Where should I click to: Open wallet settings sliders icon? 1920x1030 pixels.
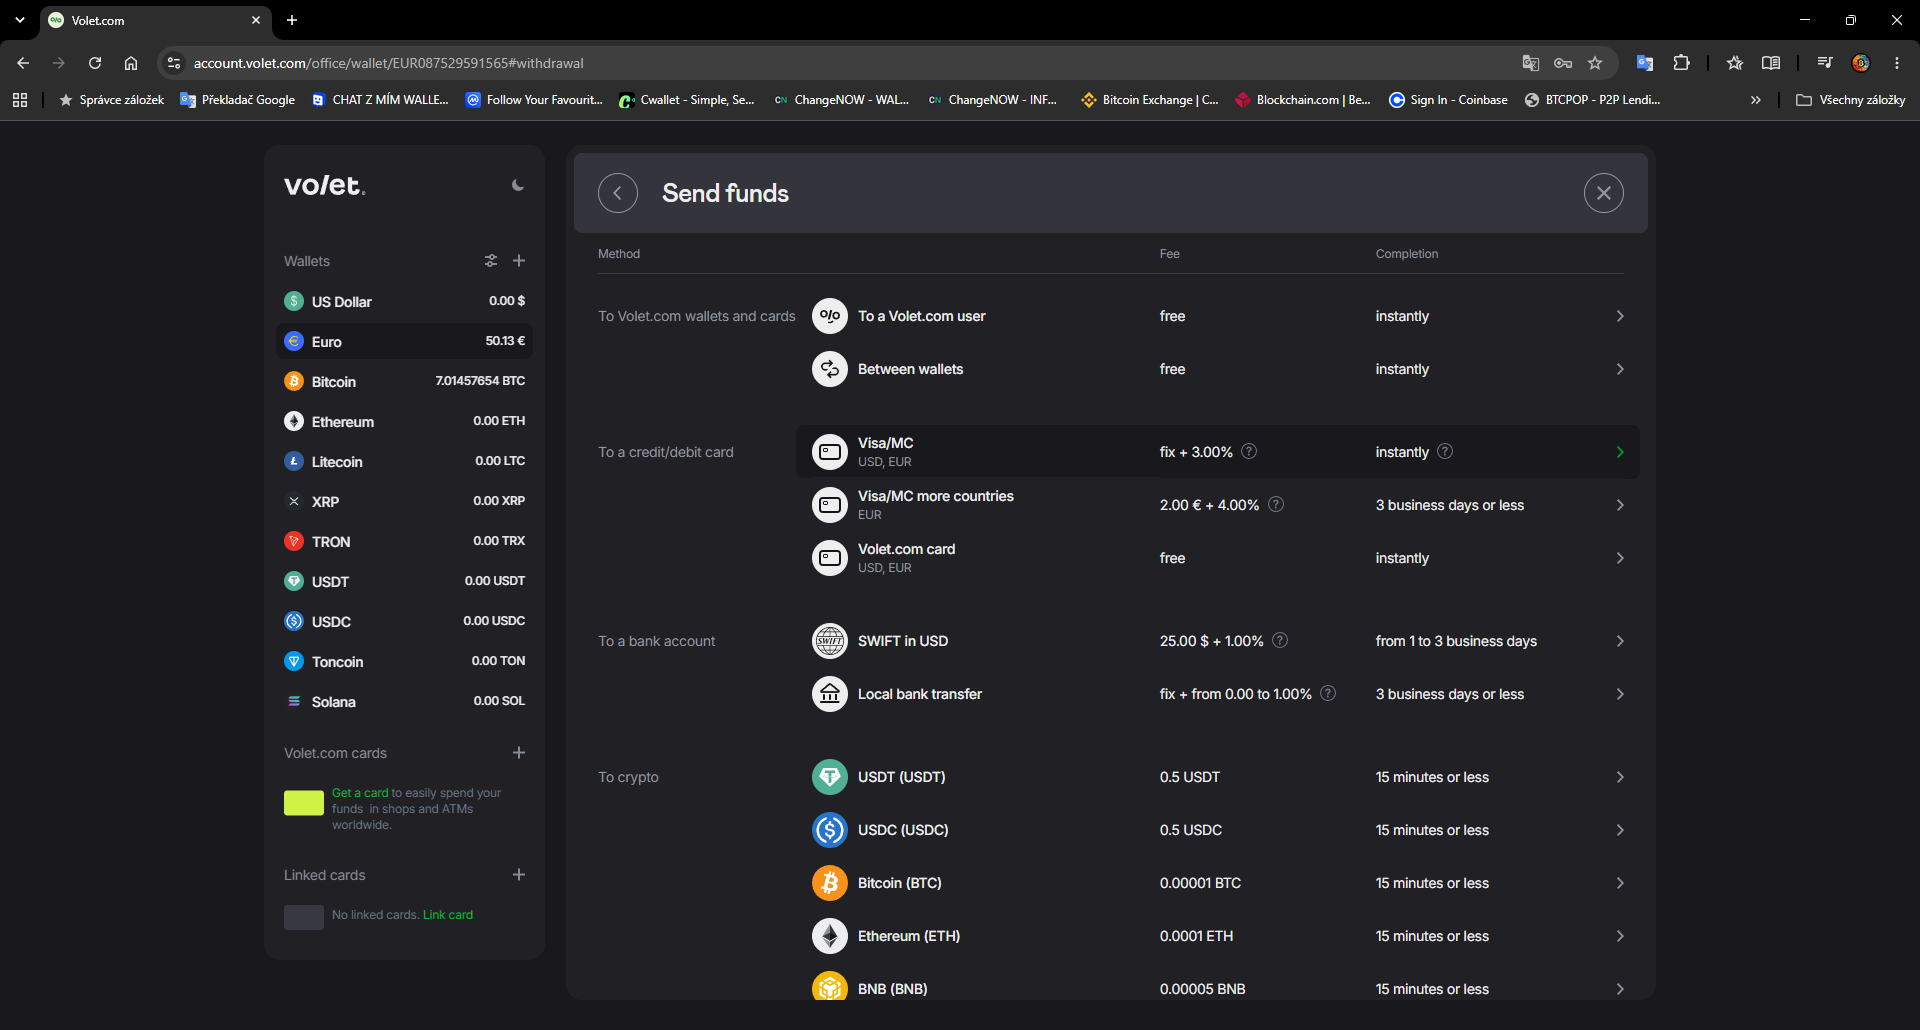click(x=491, y=261)
